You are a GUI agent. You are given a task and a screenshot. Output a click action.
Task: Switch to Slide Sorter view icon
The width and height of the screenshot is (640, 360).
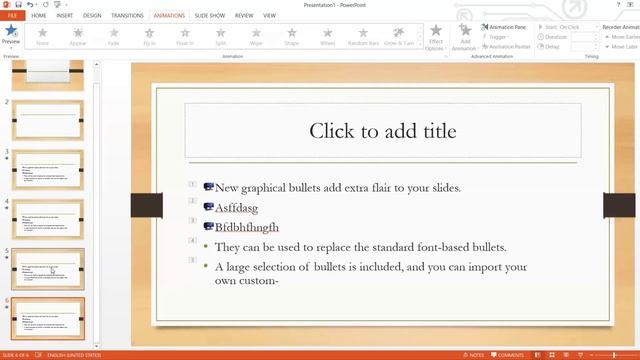(x=552, y=355)
